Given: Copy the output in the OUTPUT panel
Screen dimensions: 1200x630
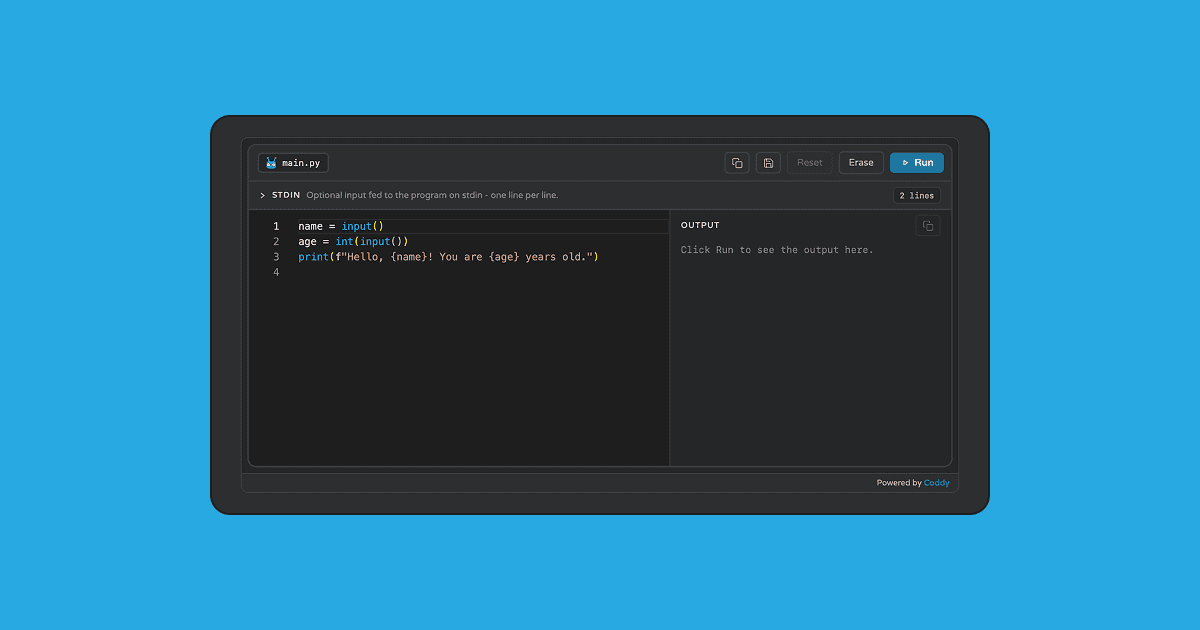Looking at the screenshot, I should coord(928,226).
